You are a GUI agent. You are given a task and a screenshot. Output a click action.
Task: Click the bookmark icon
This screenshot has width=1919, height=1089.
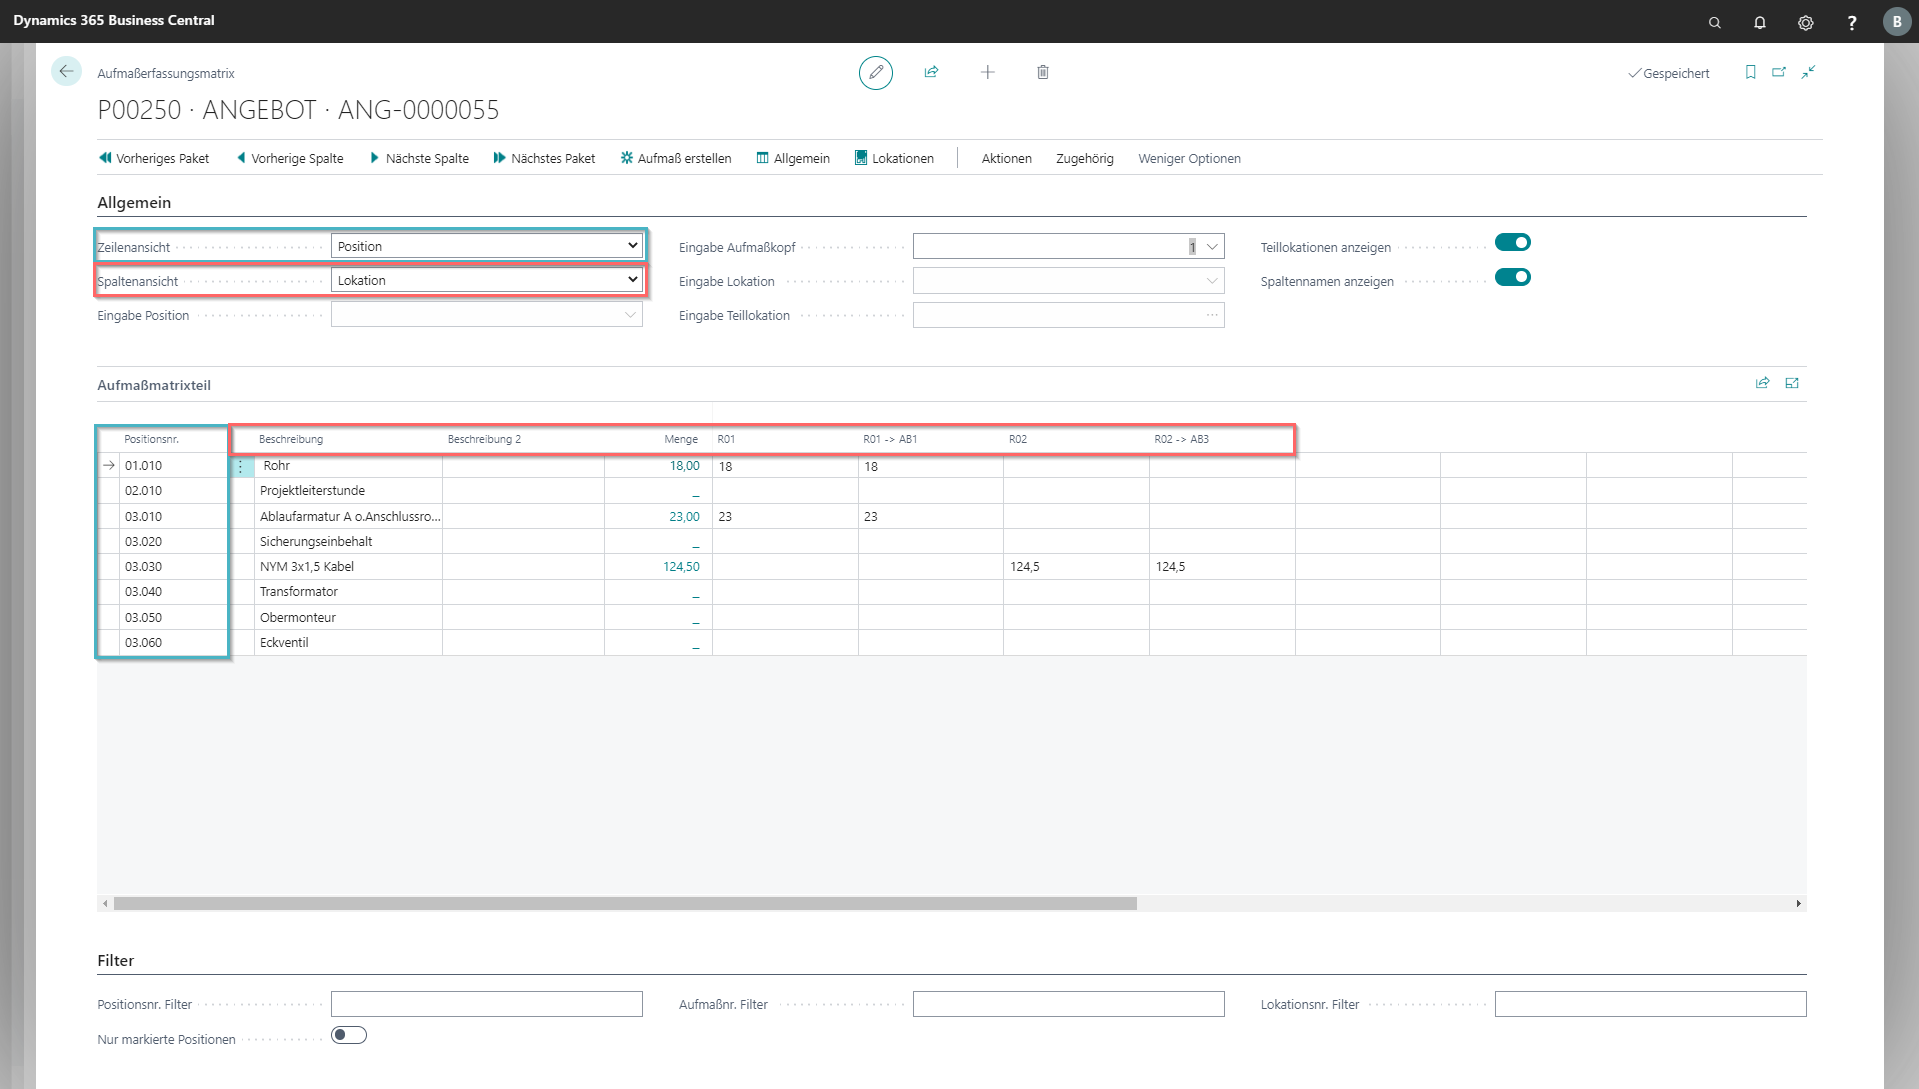point(1750,72)
